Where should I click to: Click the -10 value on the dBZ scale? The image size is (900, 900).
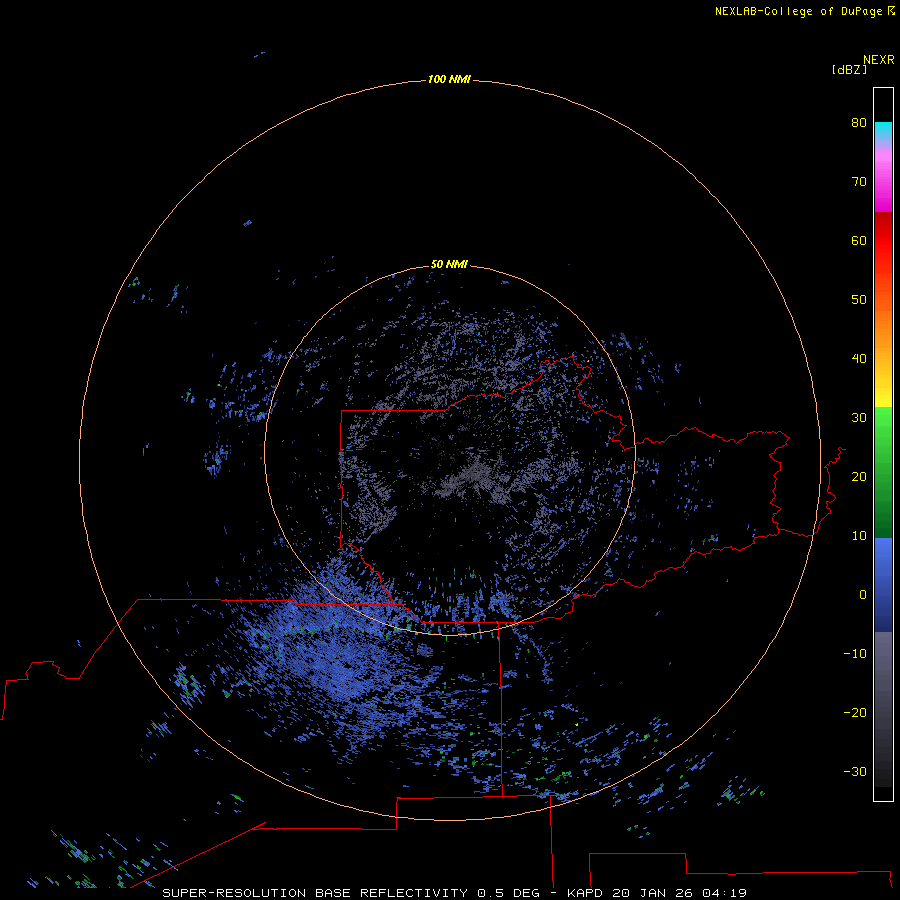click(x=855, y=654)
